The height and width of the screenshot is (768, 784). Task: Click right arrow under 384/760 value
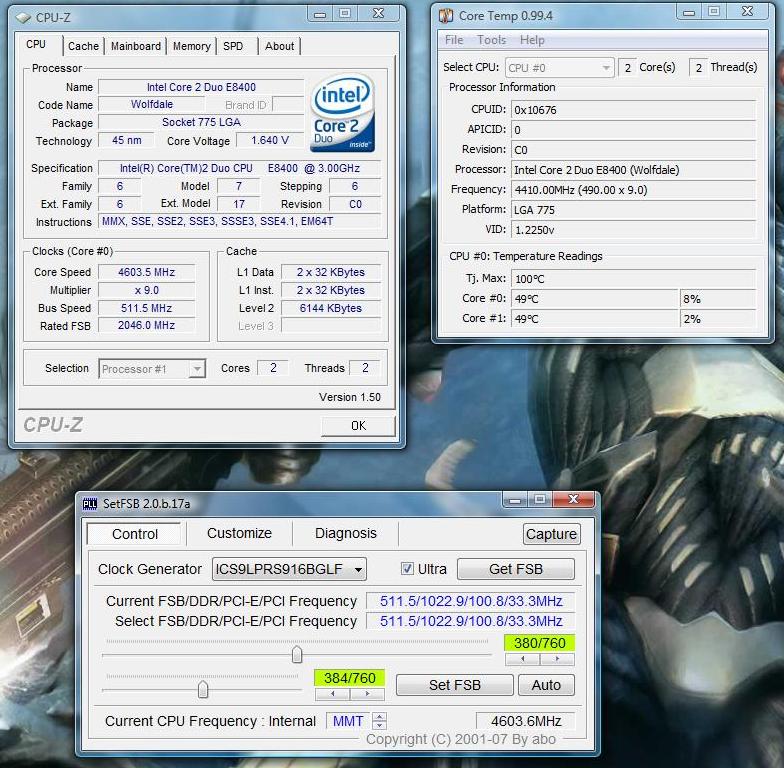[368, 694]
